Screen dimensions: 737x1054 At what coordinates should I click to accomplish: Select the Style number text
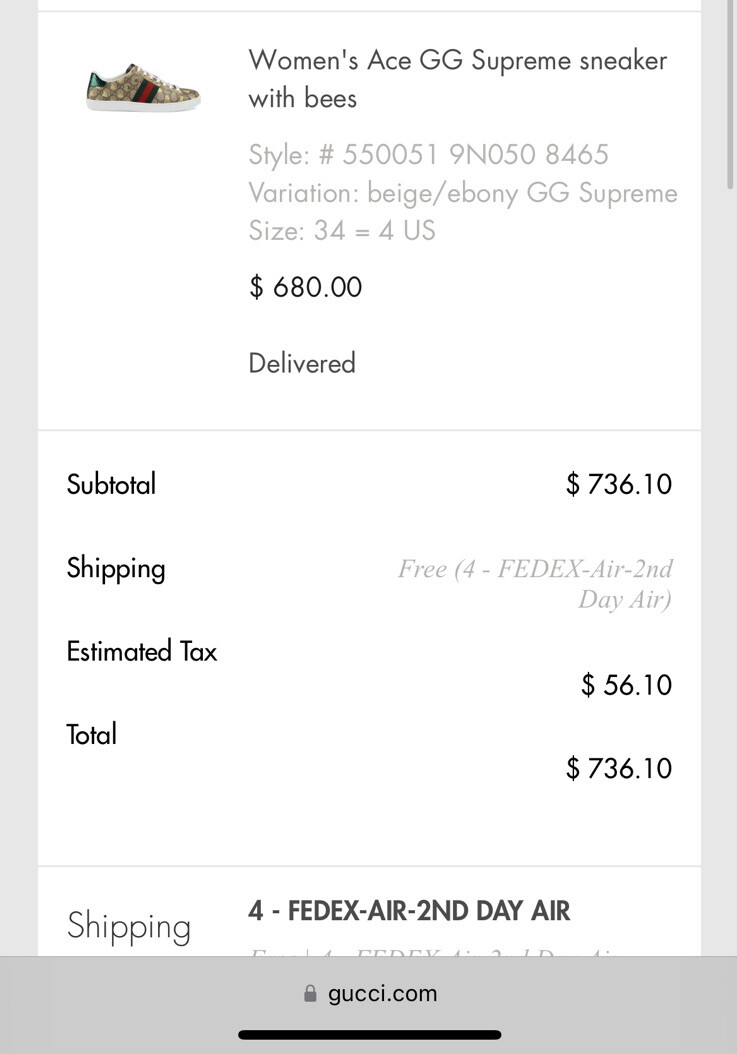click(428, 155)
